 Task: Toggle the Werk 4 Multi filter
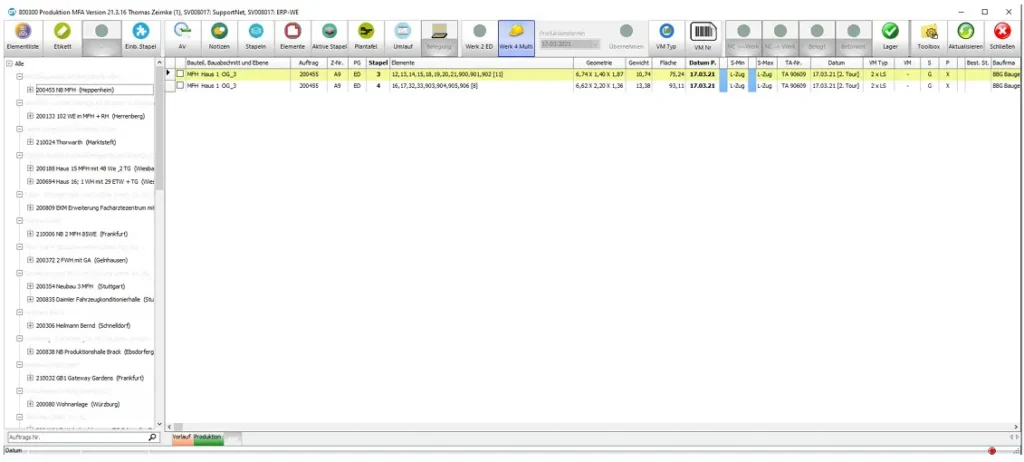516,35
